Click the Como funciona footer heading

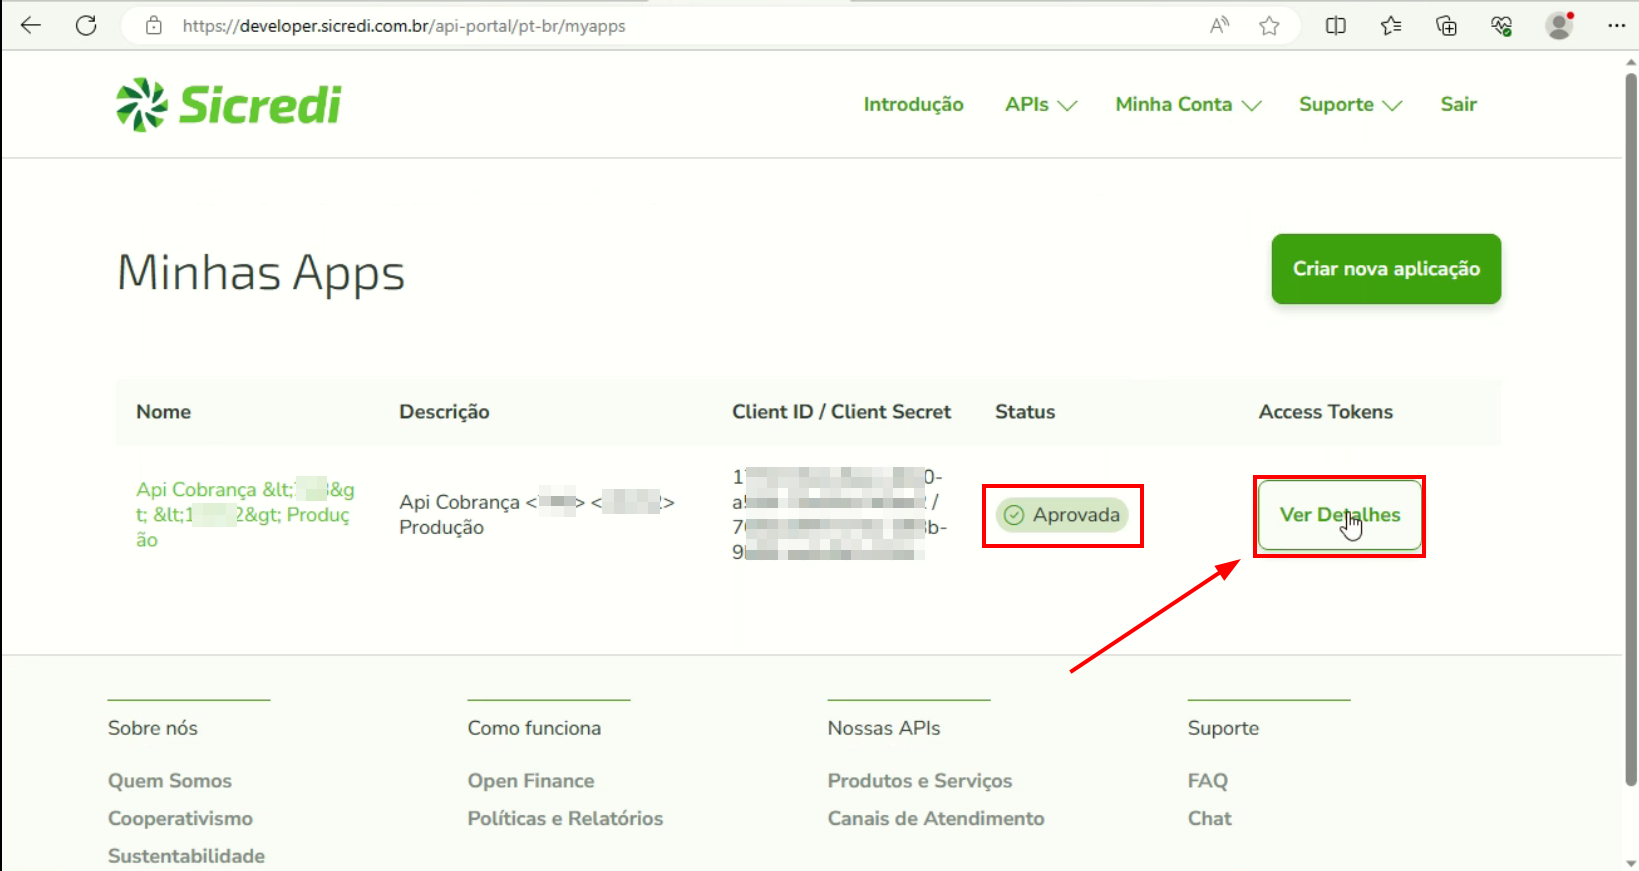pyautogui.click(x=534, y=728)
